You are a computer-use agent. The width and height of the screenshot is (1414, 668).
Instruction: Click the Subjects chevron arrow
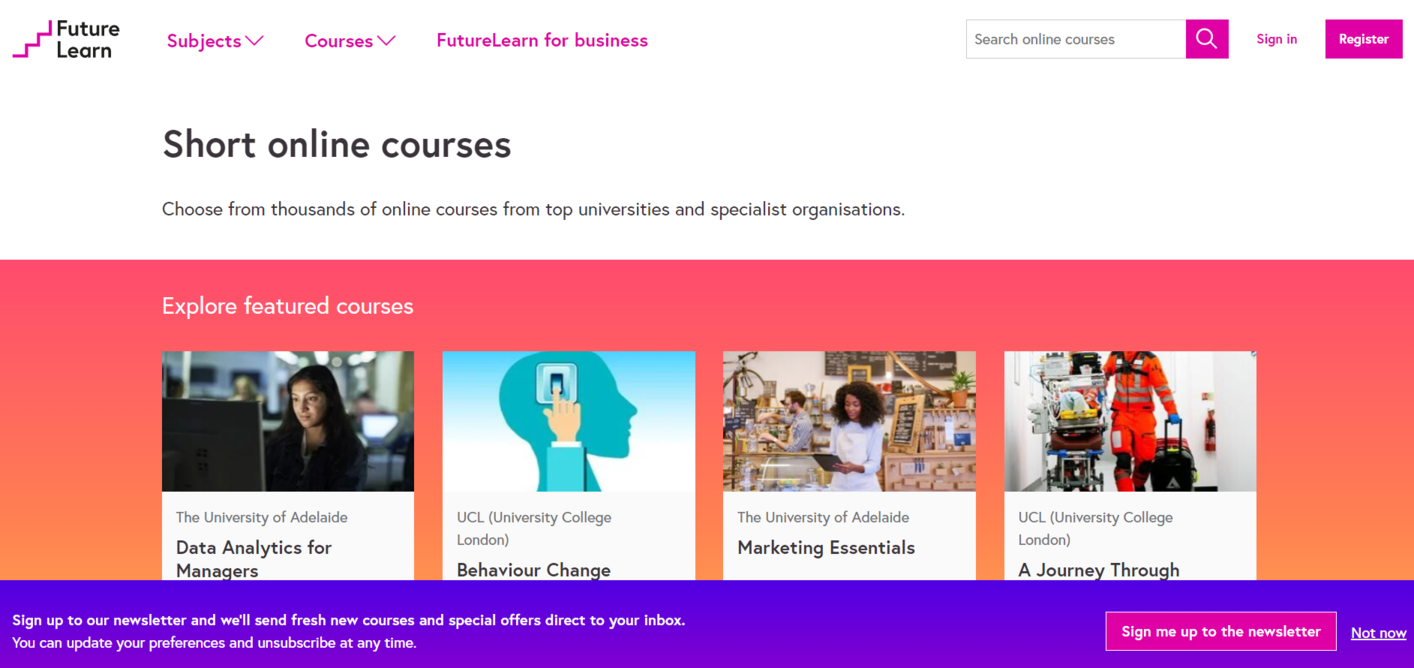255,41
